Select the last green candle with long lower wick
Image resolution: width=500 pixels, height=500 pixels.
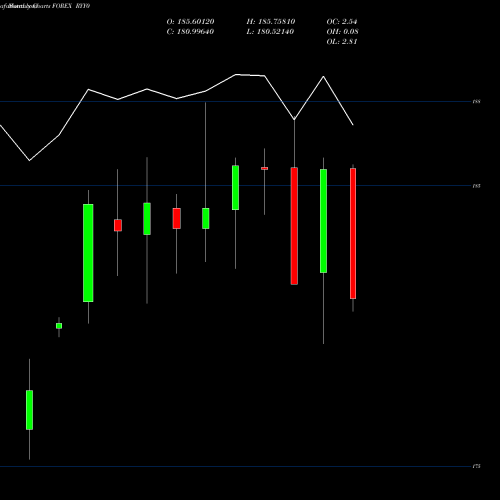323,221
